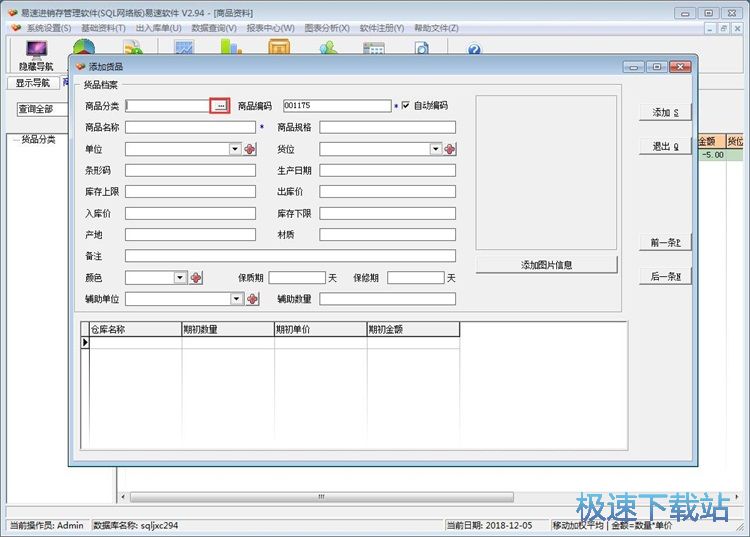The image size is (750, 537).
Task: Click the 隐藏导航 toolbar icon
Action: click(36, 55)
